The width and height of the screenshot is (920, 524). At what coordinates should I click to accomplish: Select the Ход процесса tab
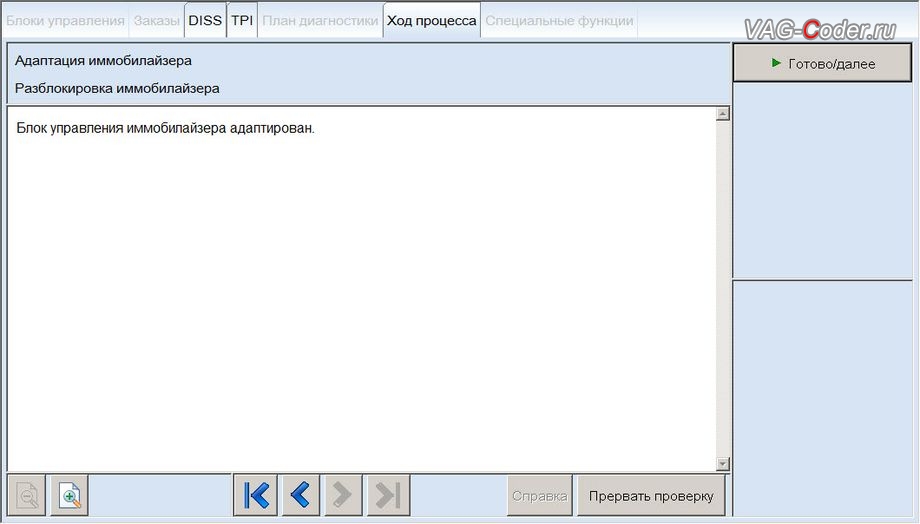coord(432,21)
